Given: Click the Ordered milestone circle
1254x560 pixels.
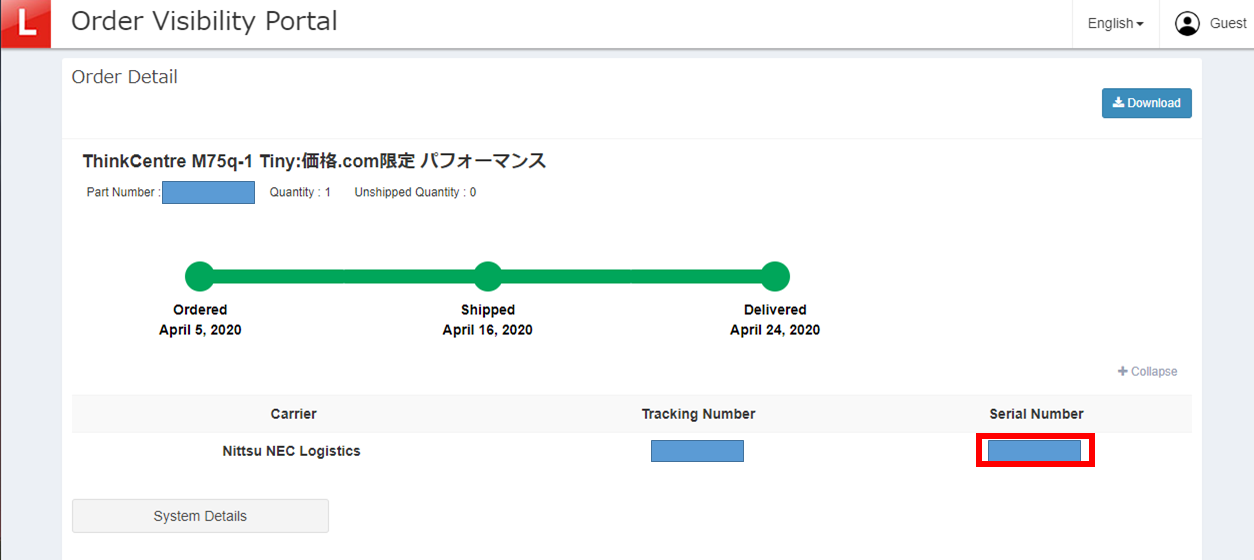Looking at the screenshot, I should click(x=200, y=276).
